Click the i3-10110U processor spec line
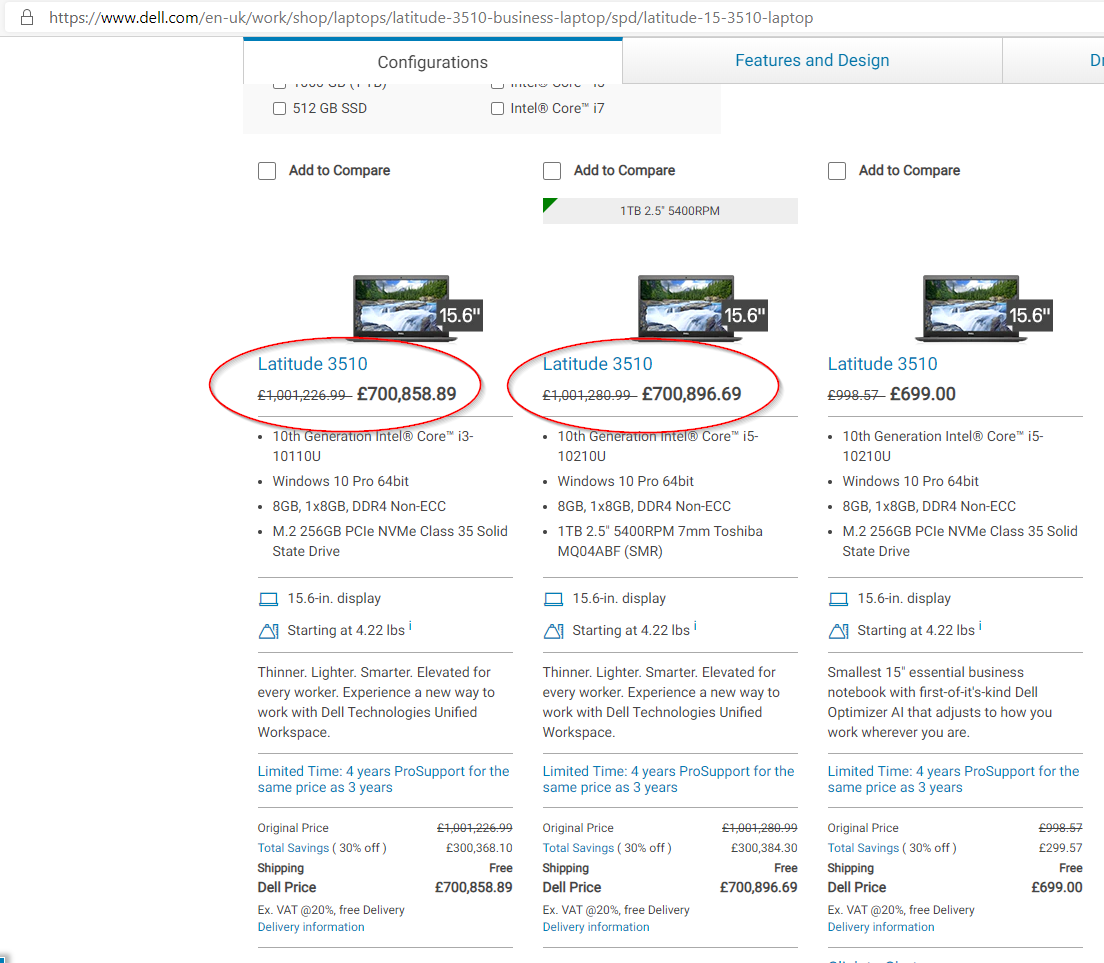The image size is (1104, 963). (x=373, y=446)
